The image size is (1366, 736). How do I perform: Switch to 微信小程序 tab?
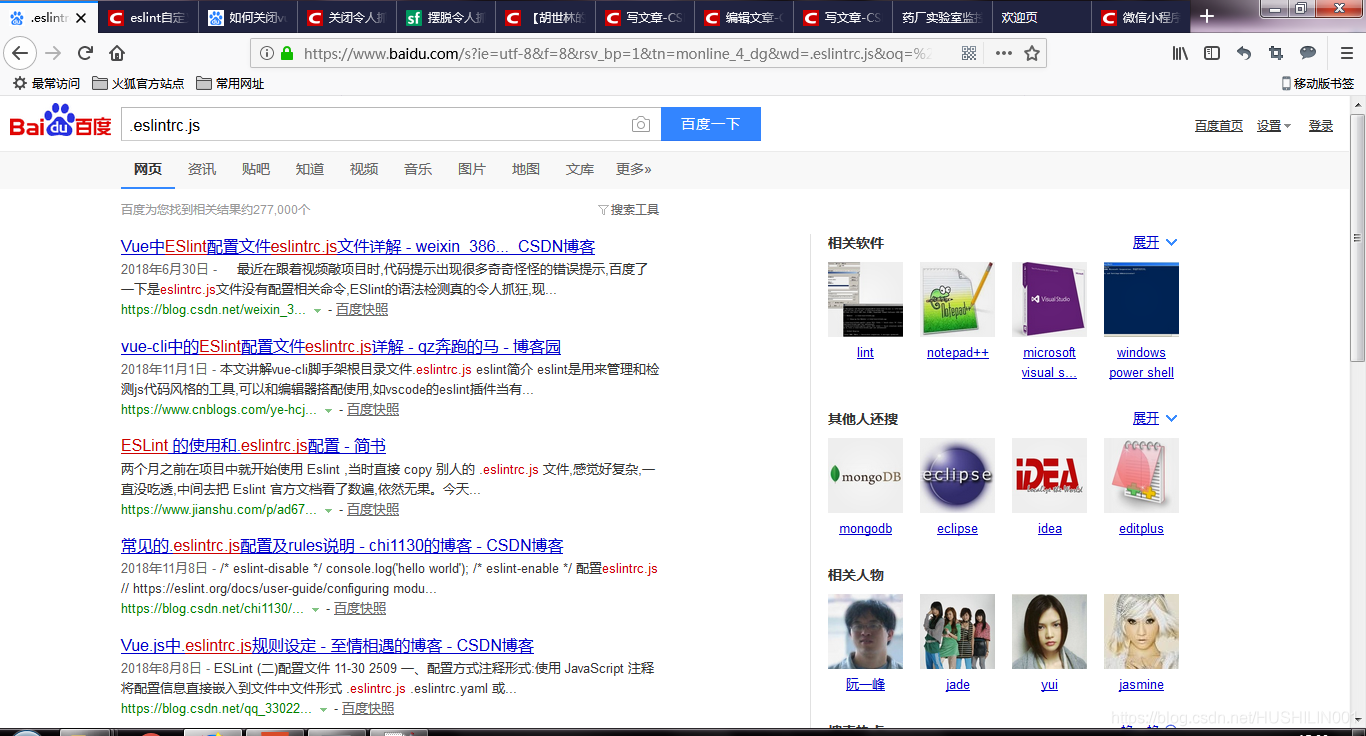pyautogui.click(x=1140, y=18)
